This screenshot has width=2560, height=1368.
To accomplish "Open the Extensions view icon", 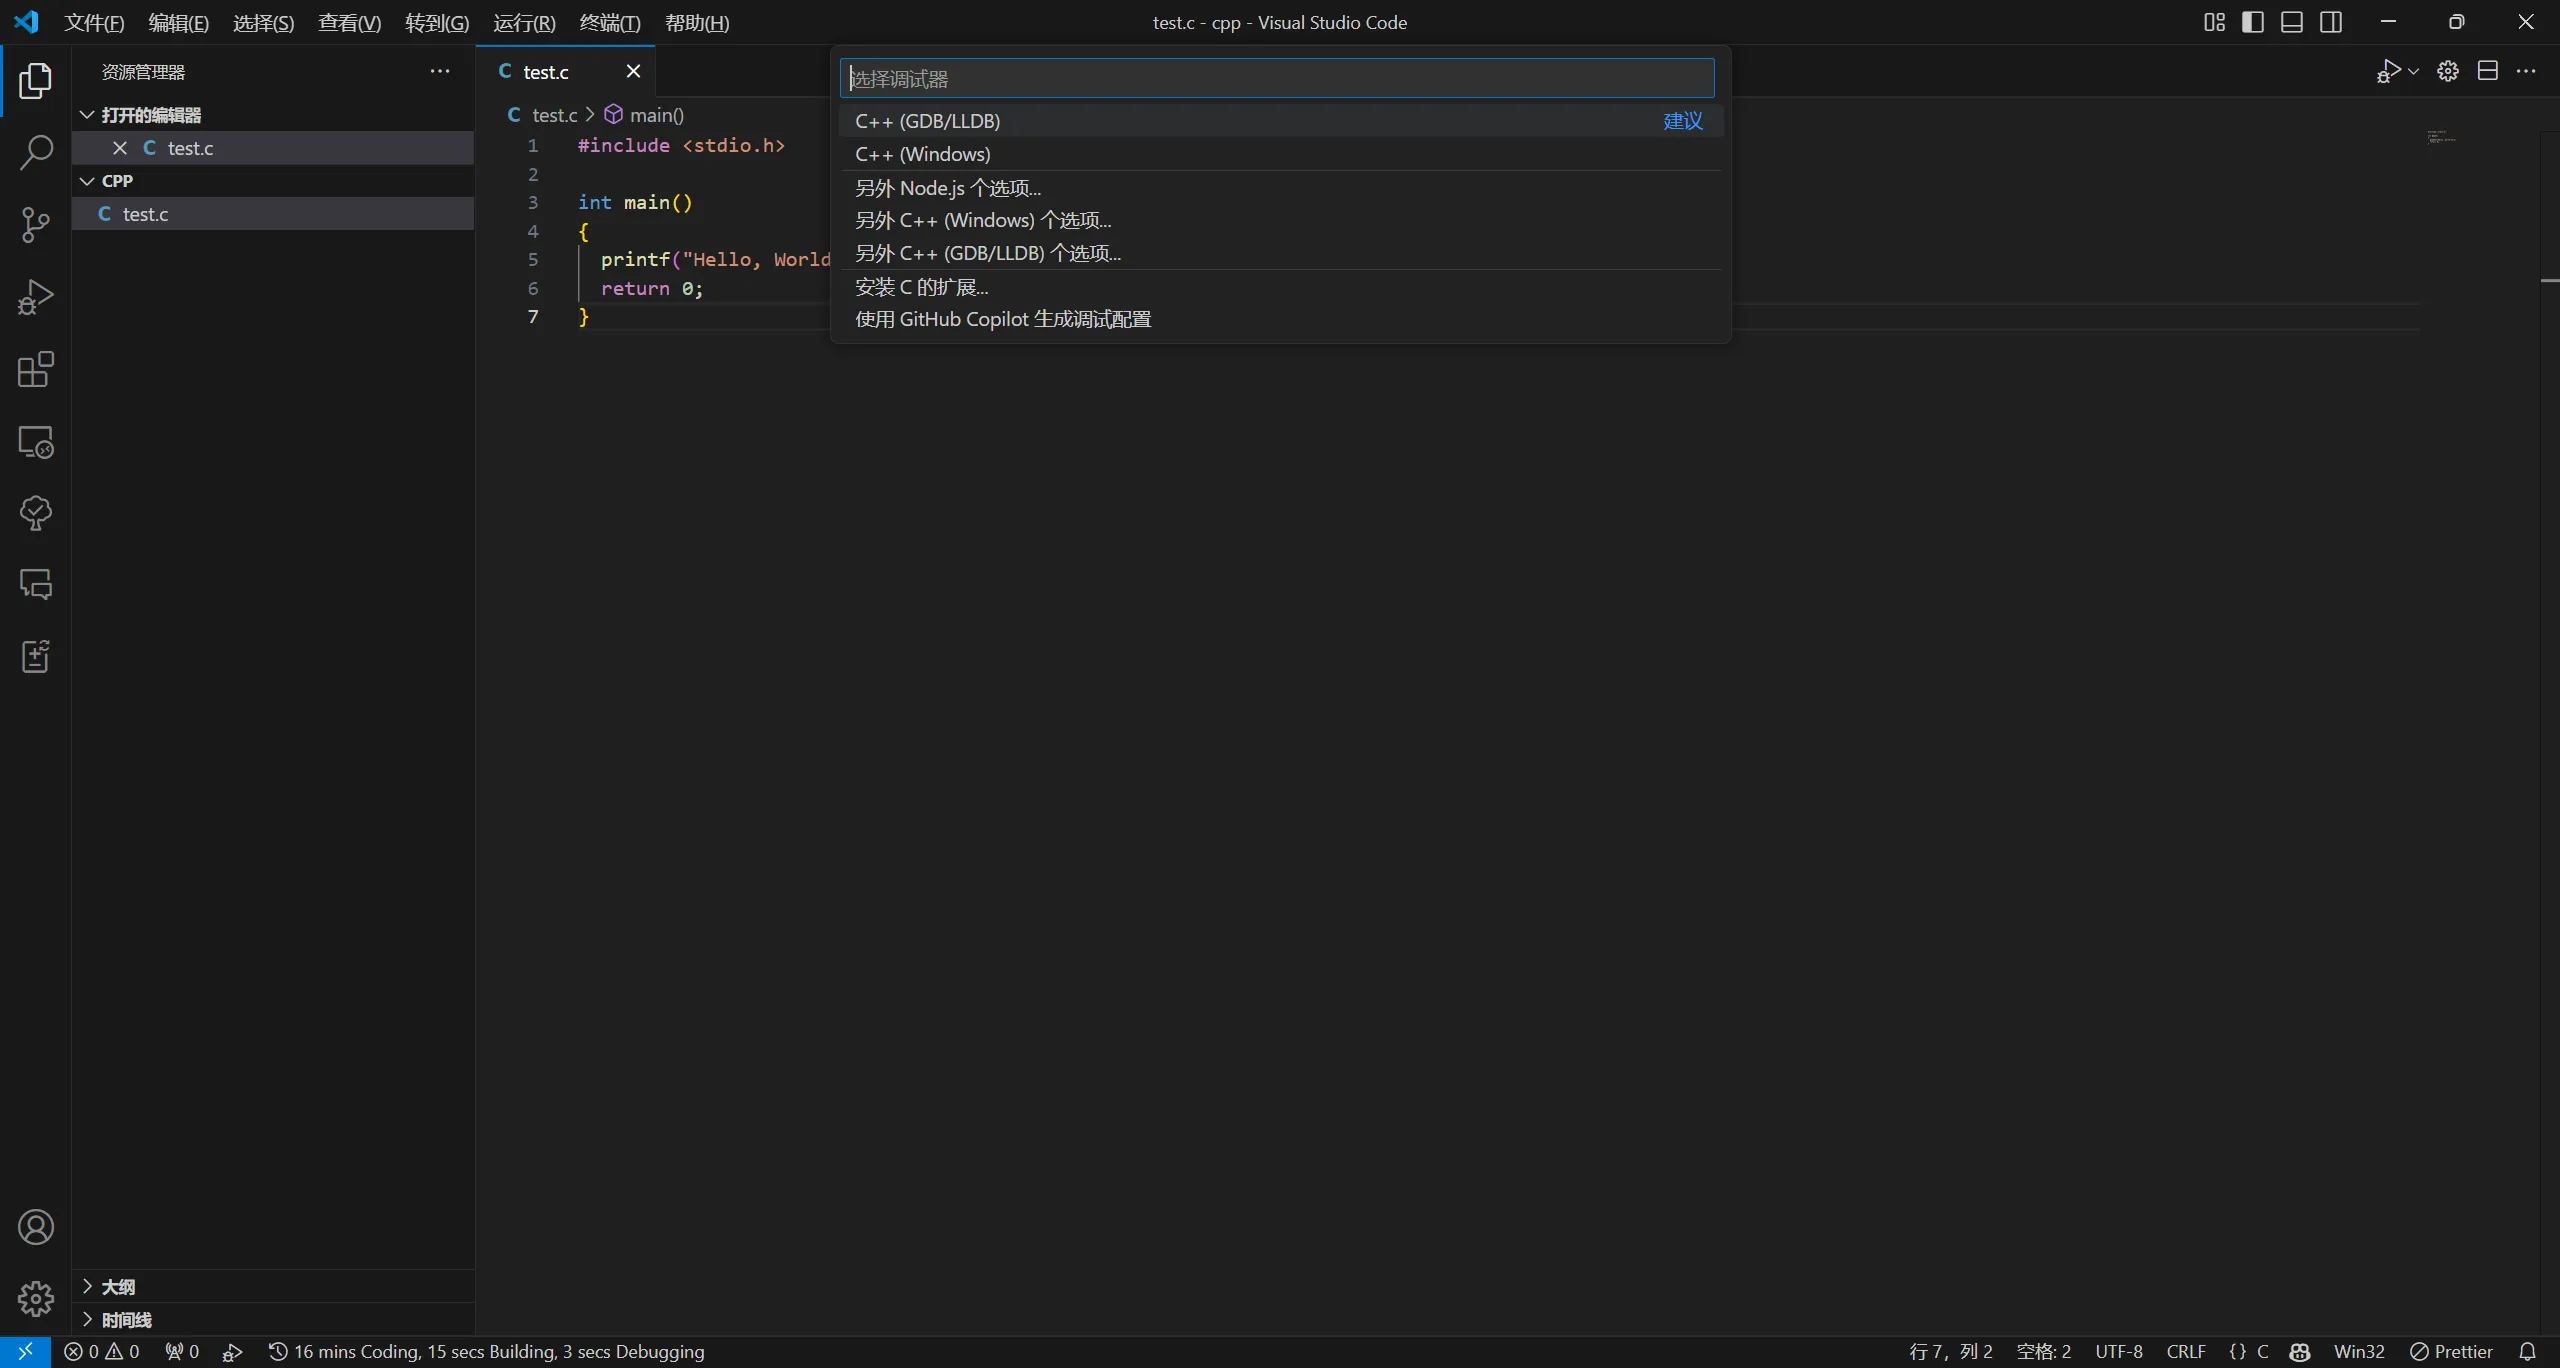I will point(36,369).
